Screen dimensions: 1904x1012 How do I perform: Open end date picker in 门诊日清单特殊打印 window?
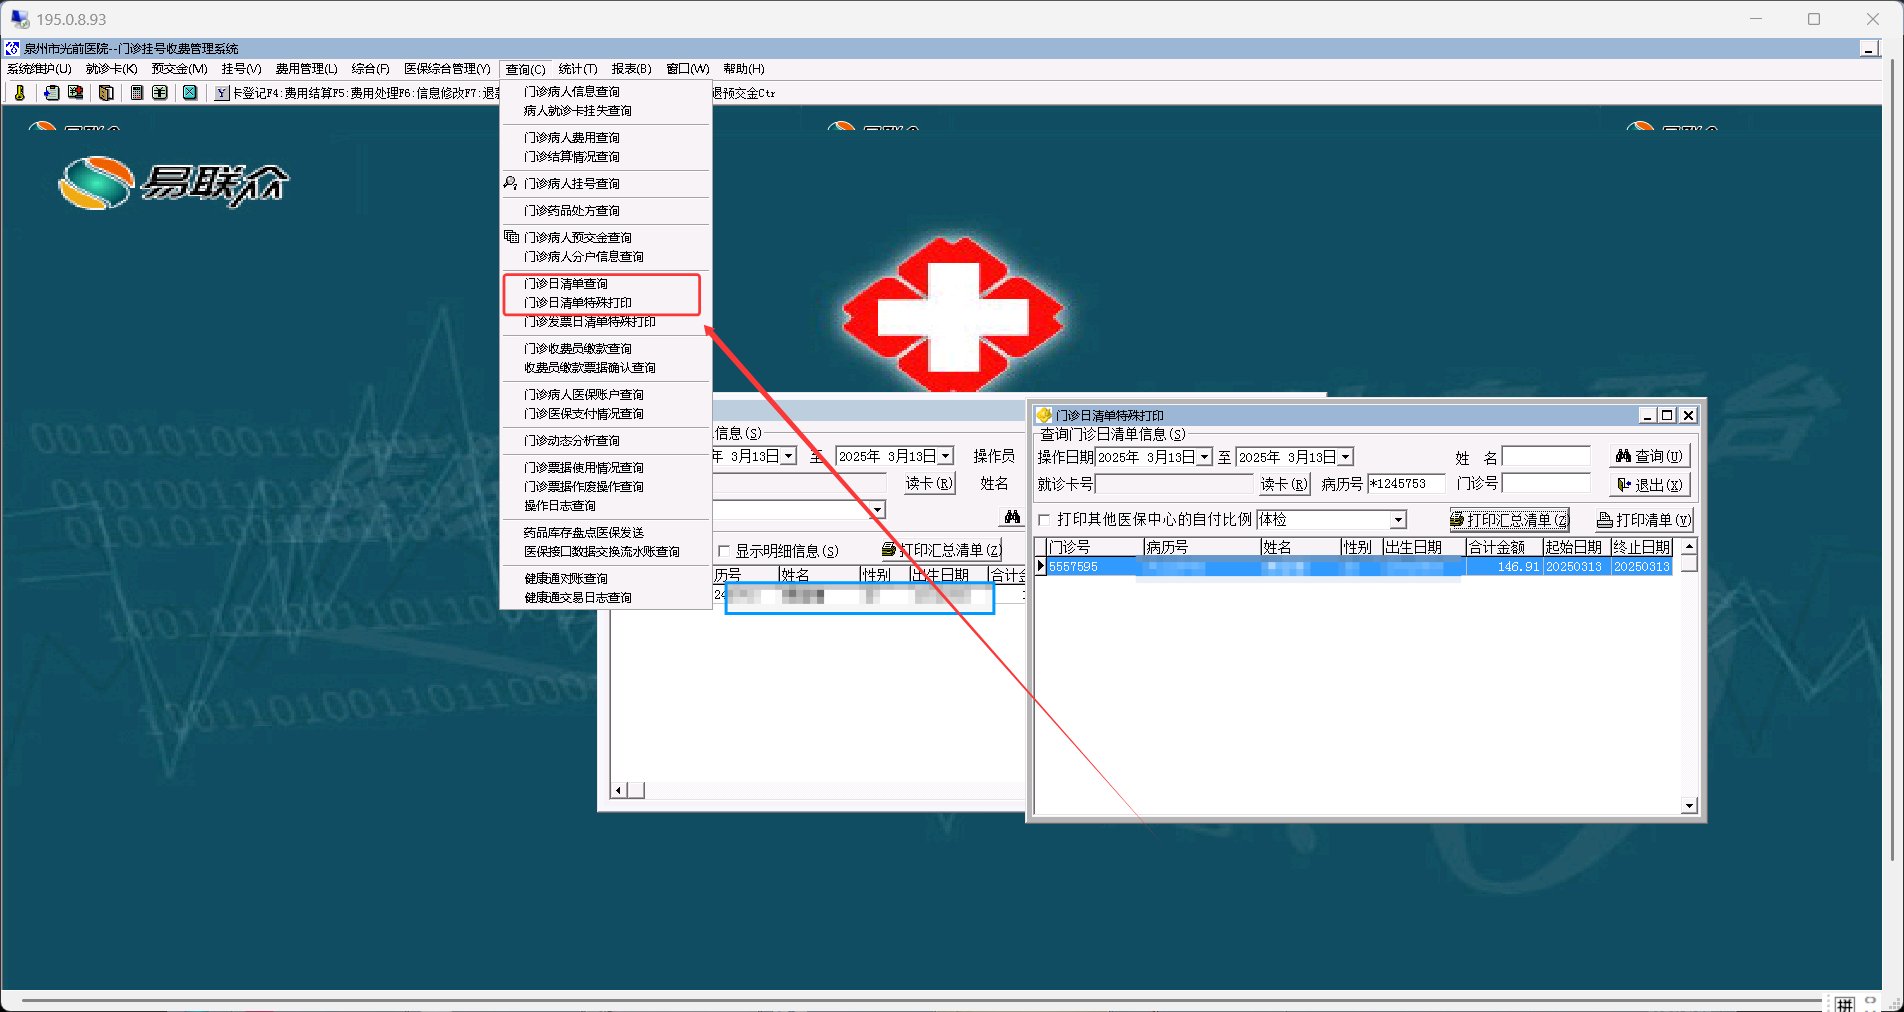(1346, 457)
